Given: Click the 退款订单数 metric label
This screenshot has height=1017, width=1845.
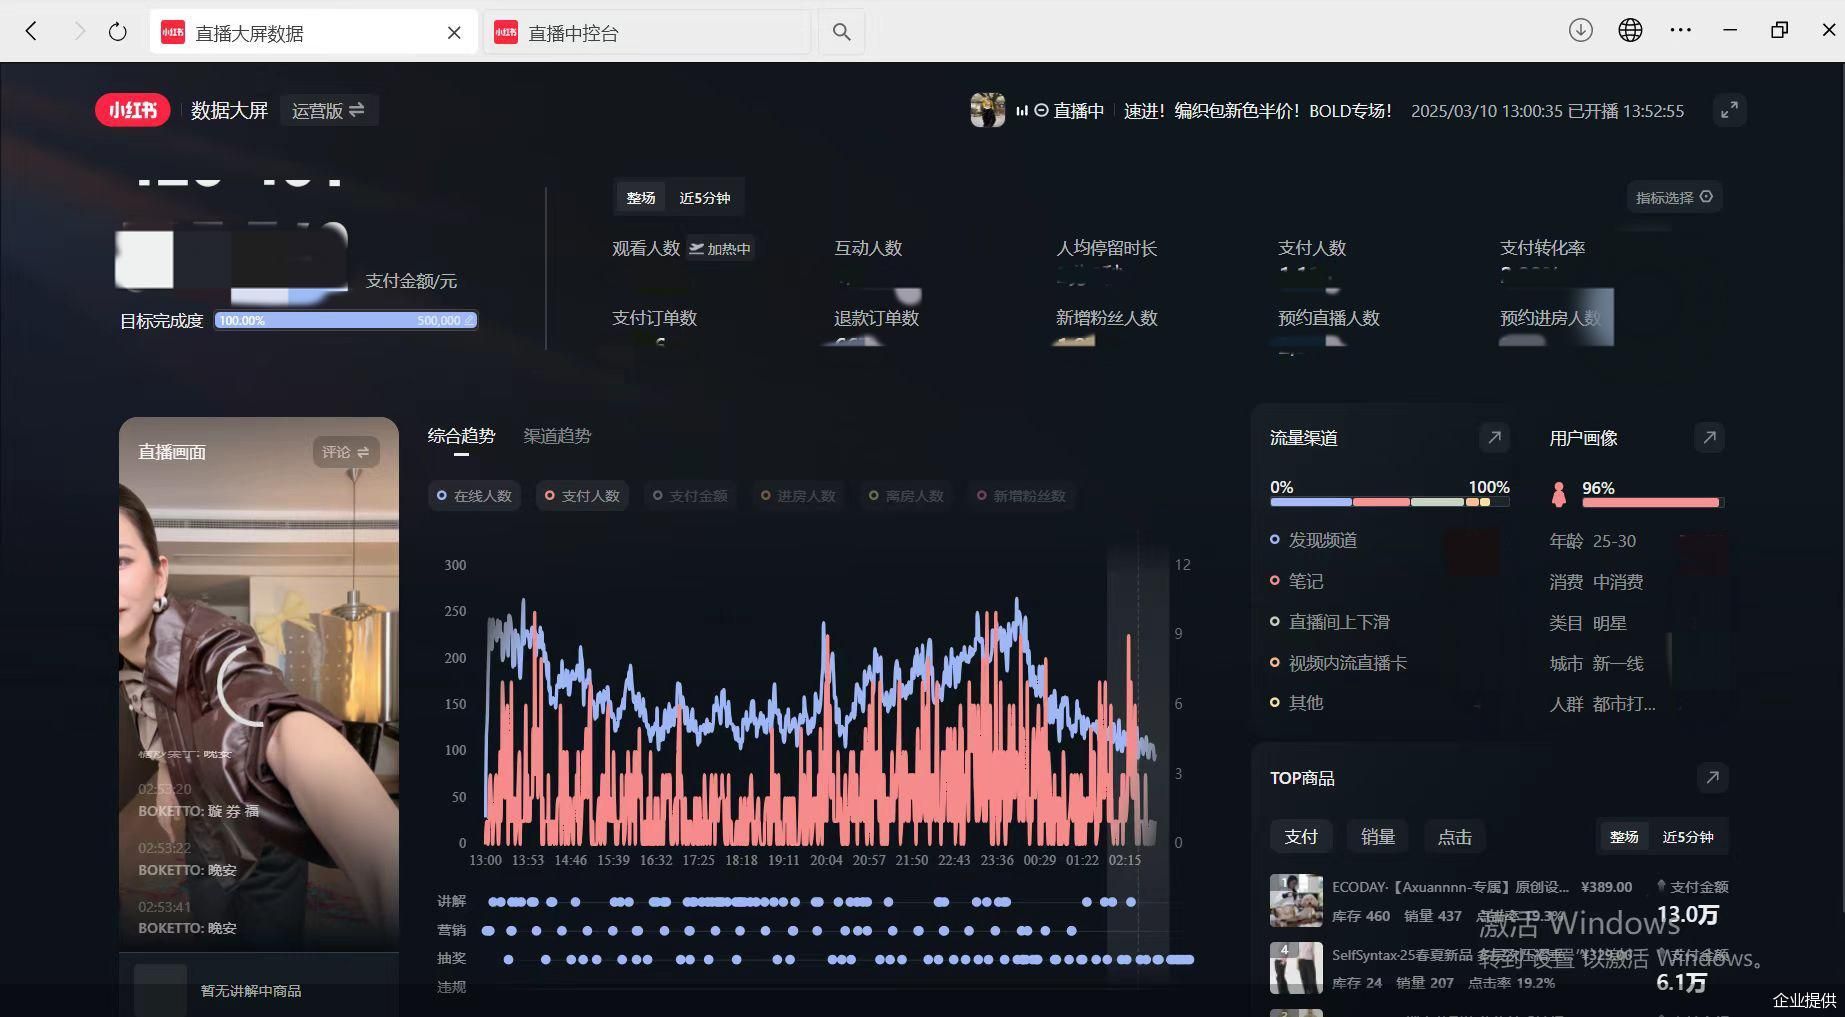Looking at the screenshot, I should (x=877, y=318).
